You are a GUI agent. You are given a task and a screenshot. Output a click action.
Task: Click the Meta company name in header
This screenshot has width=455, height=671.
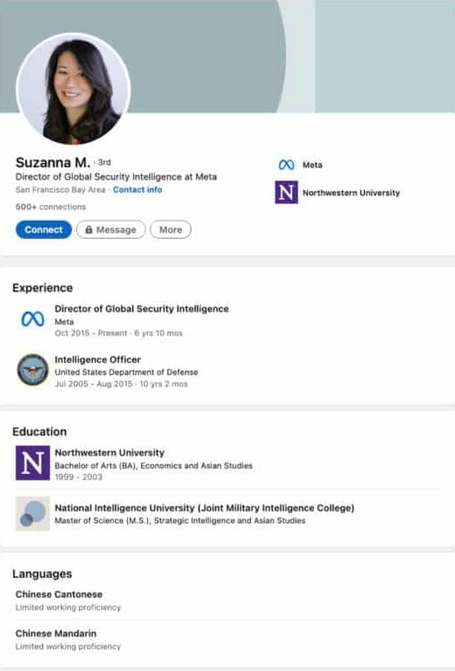coord(312,165)
